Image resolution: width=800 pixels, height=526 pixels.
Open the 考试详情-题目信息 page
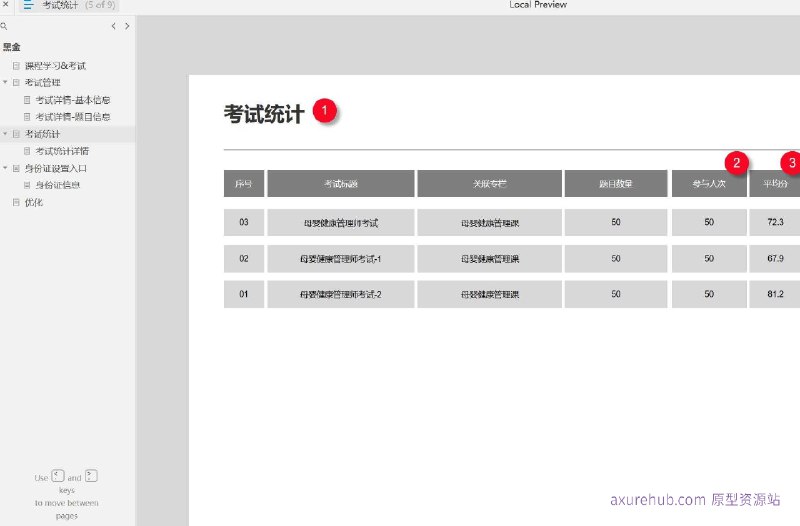[72, 117]
